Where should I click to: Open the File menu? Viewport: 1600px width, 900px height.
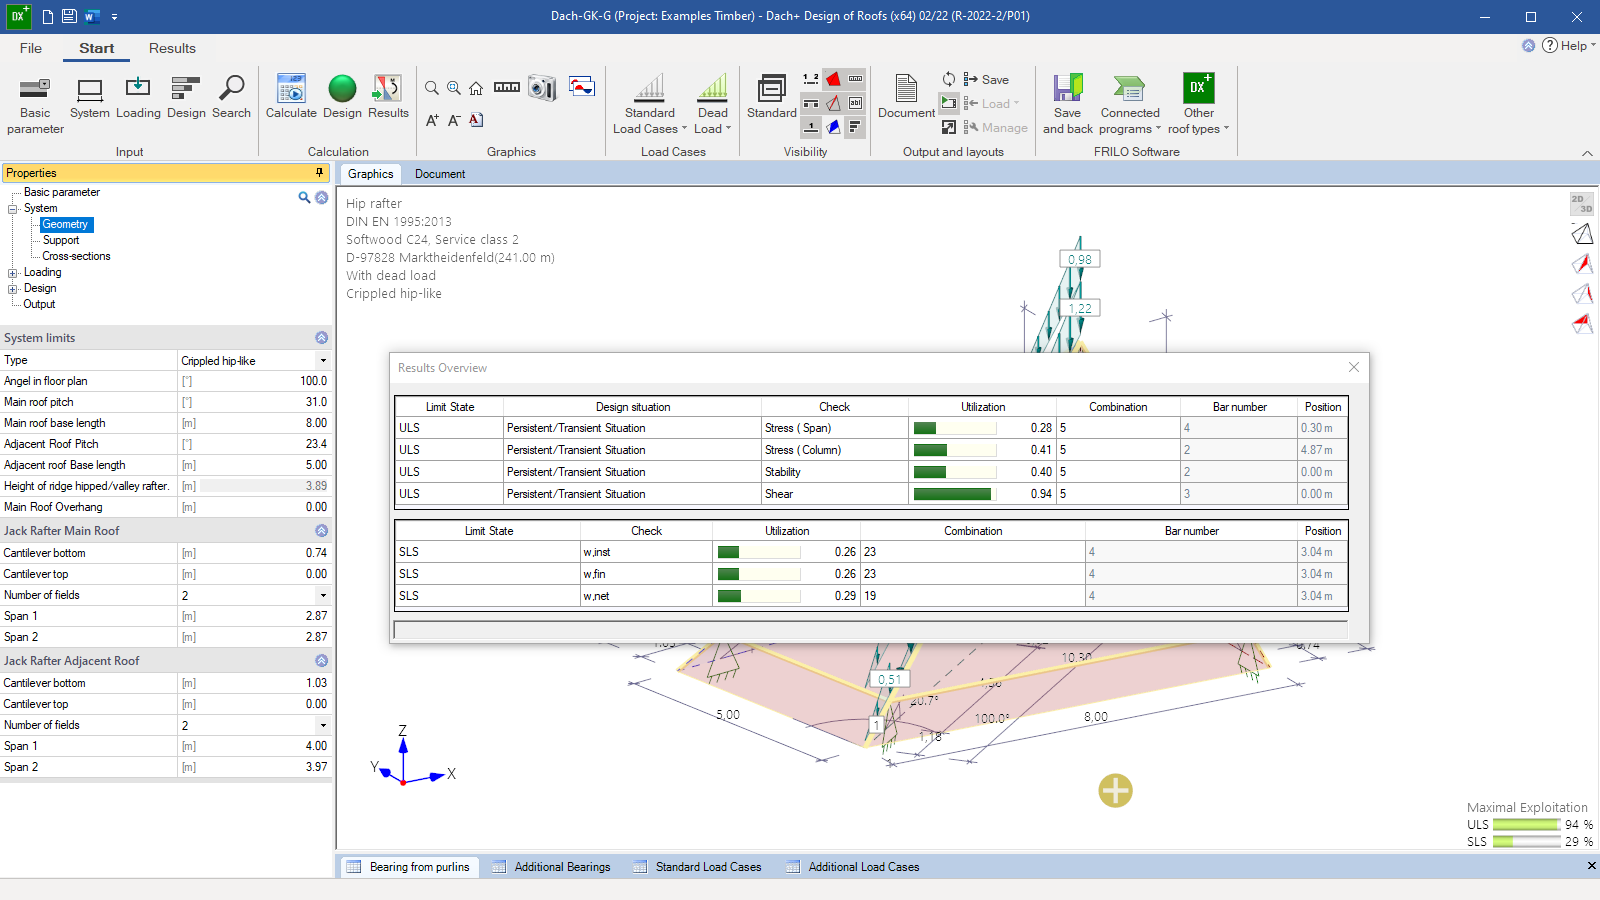tap(31, 48)
